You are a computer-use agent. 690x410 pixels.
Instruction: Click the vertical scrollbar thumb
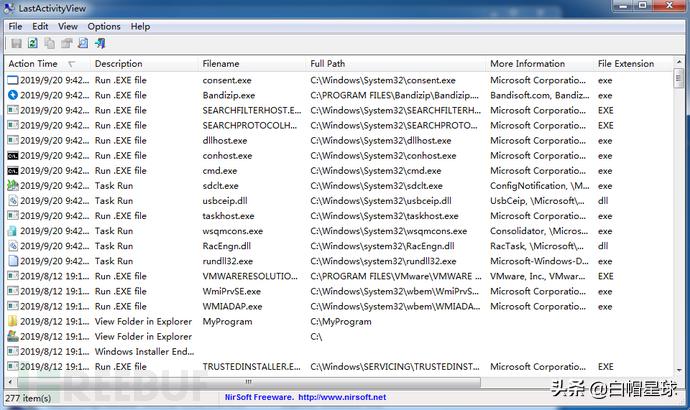click(678, 78)
